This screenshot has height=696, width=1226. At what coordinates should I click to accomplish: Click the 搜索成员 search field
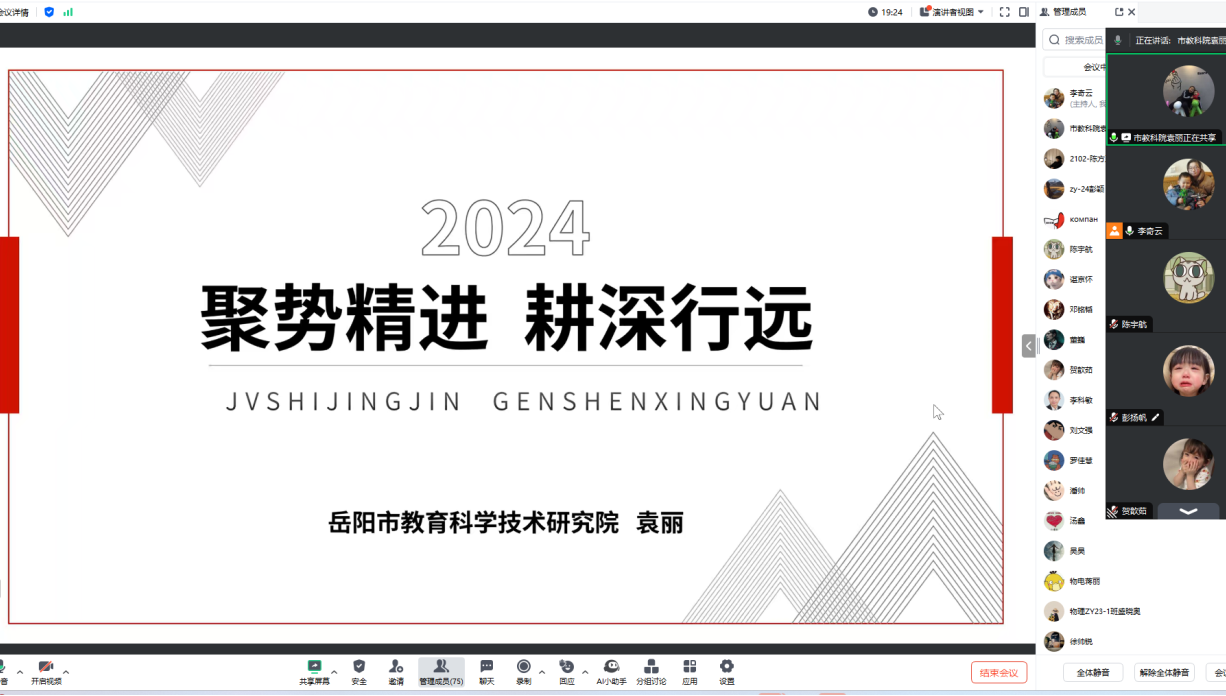(1082, 40)
